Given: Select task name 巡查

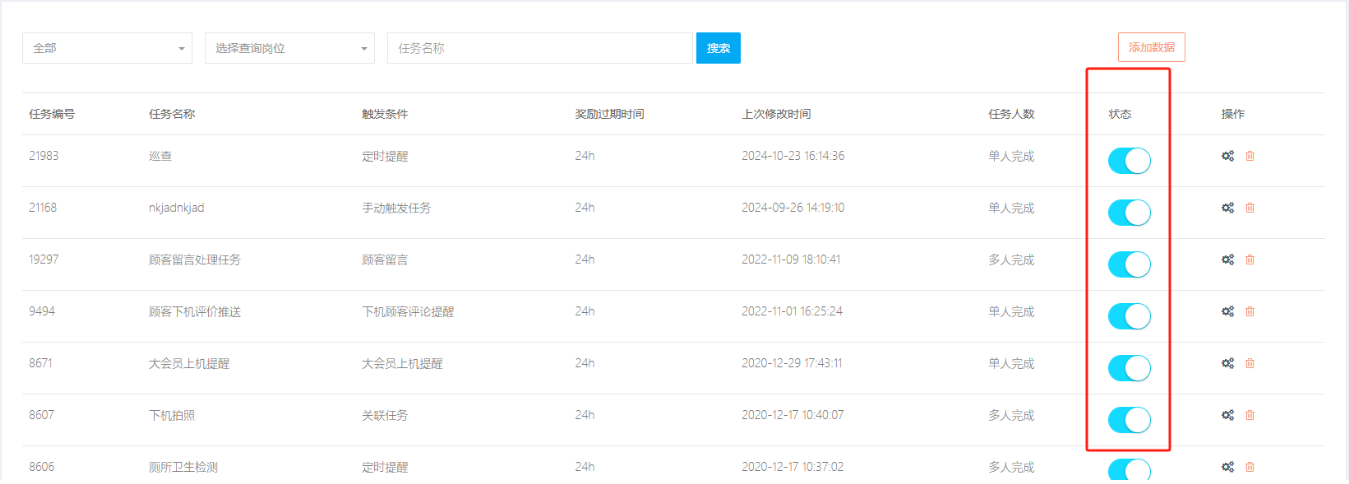Looking at the screenshot, I should (x=160, y=156).
